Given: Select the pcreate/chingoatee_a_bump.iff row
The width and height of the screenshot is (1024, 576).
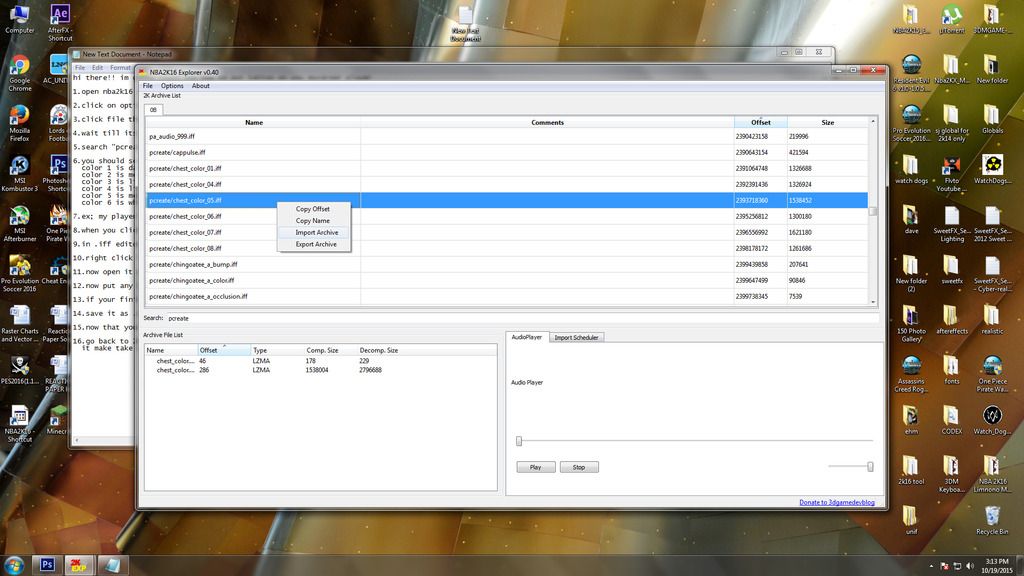Looking at the screenshot, I should pos(507,264).
